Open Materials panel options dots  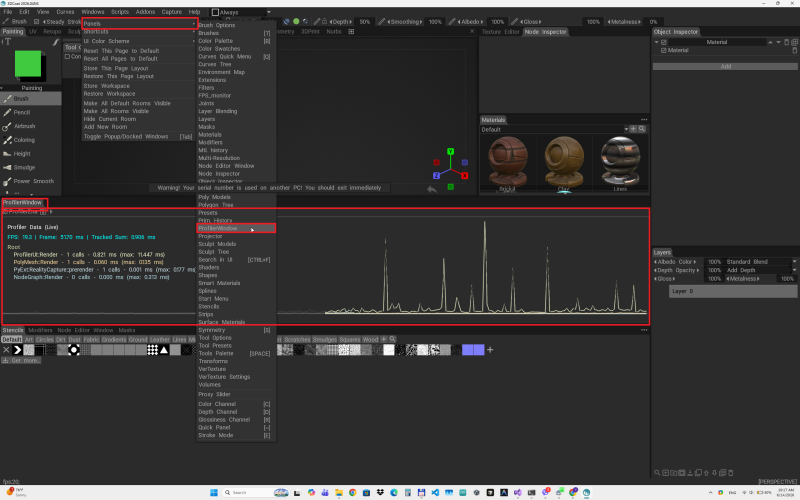[x=644, y=119]
